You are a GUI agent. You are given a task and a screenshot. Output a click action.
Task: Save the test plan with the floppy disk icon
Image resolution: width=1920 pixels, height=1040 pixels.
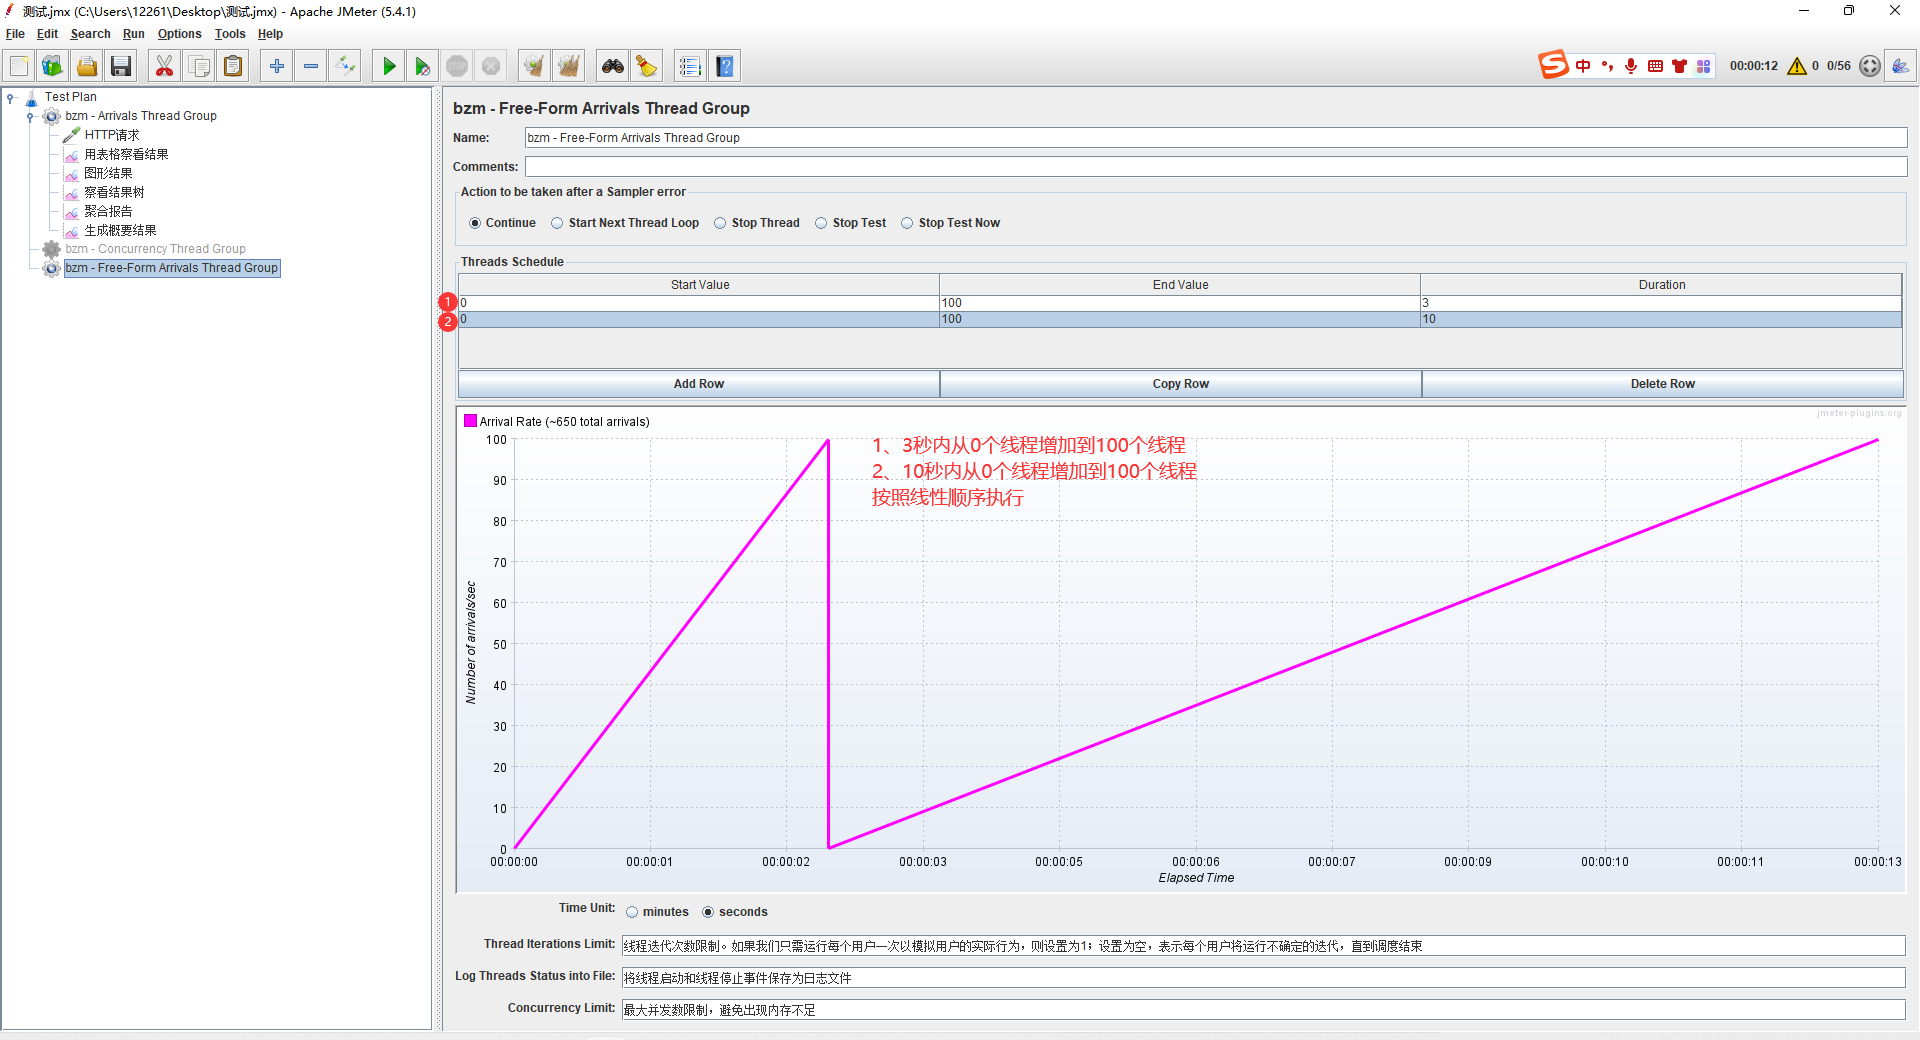click(x=121, y=66)
